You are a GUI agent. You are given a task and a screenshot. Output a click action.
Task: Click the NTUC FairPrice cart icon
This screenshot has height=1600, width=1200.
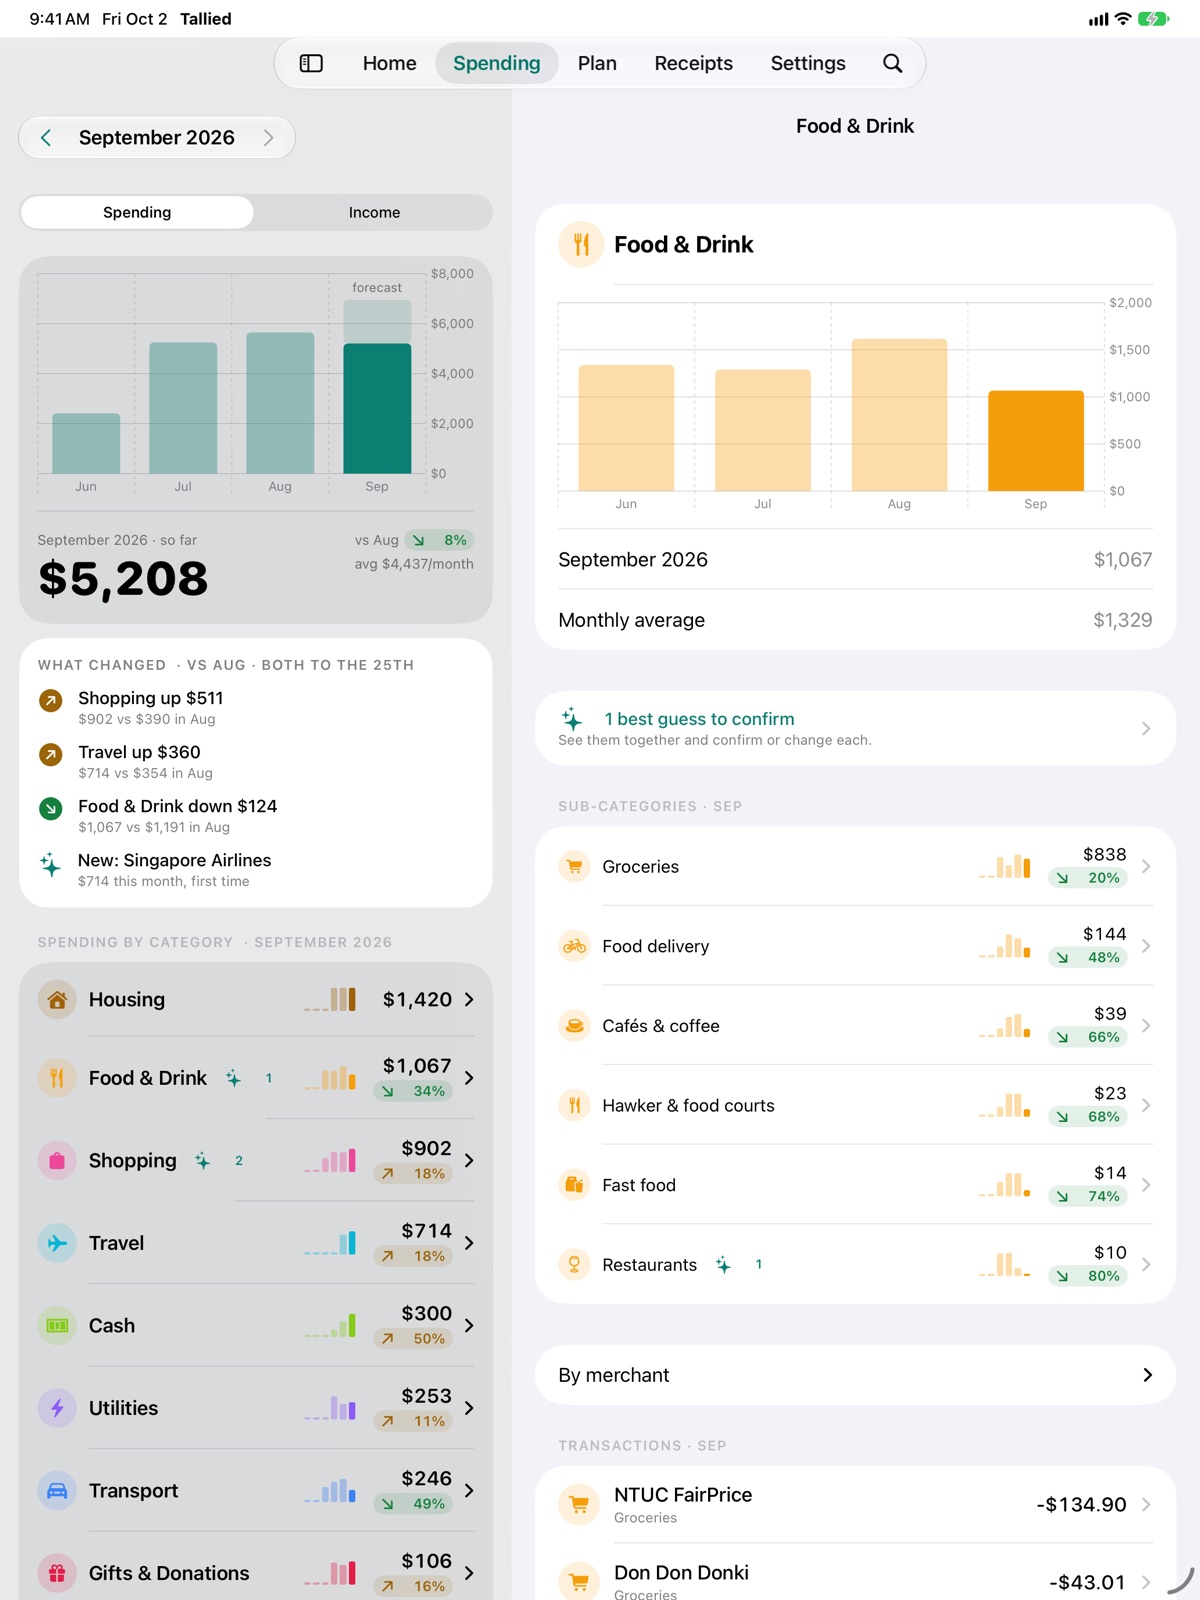(x=579, y=1504)
